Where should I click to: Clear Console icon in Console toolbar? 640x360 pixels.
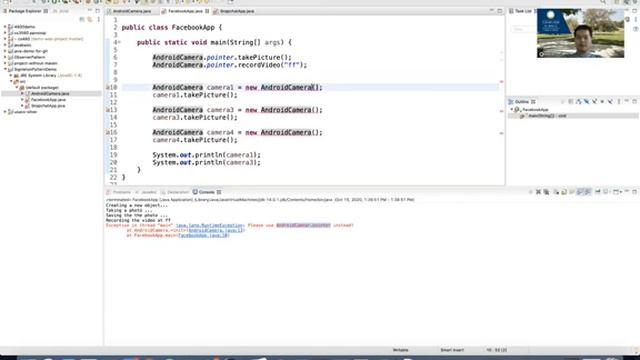[x=556, y=192]
